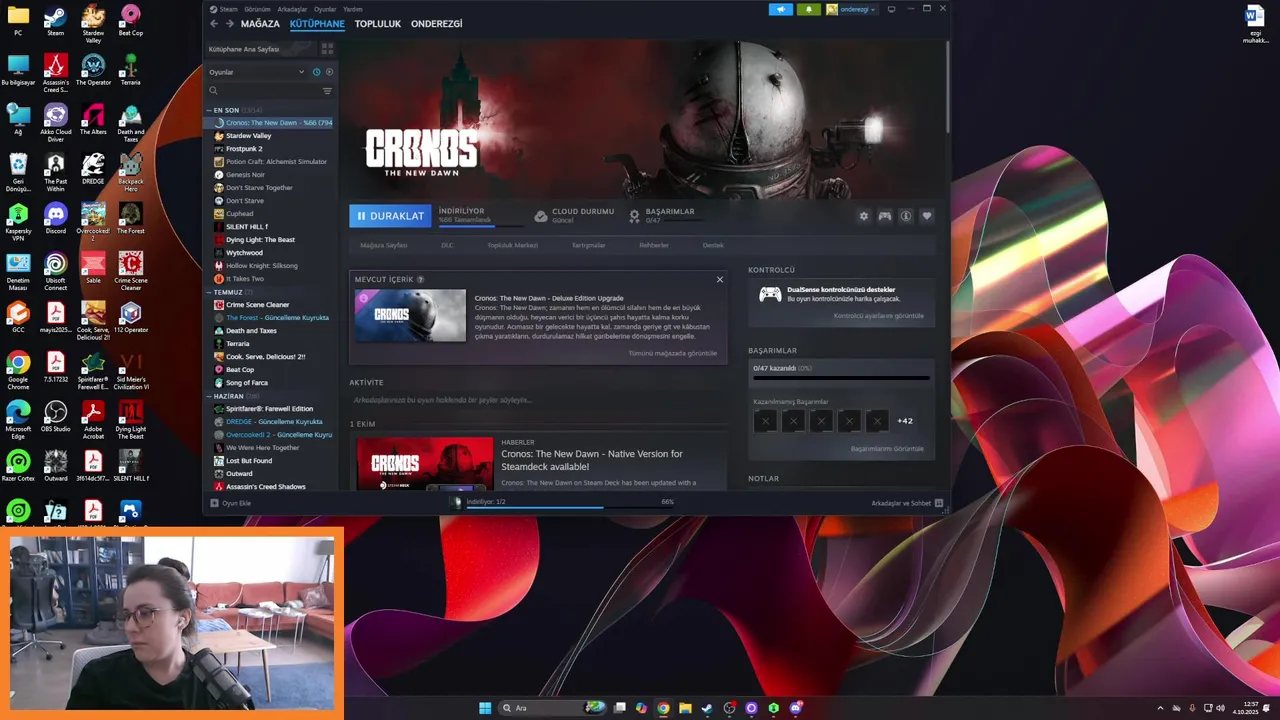Add Cronos to favorites heart icon
The width and height of the screenshot is (1280, 720).
(x=927, y=216)
